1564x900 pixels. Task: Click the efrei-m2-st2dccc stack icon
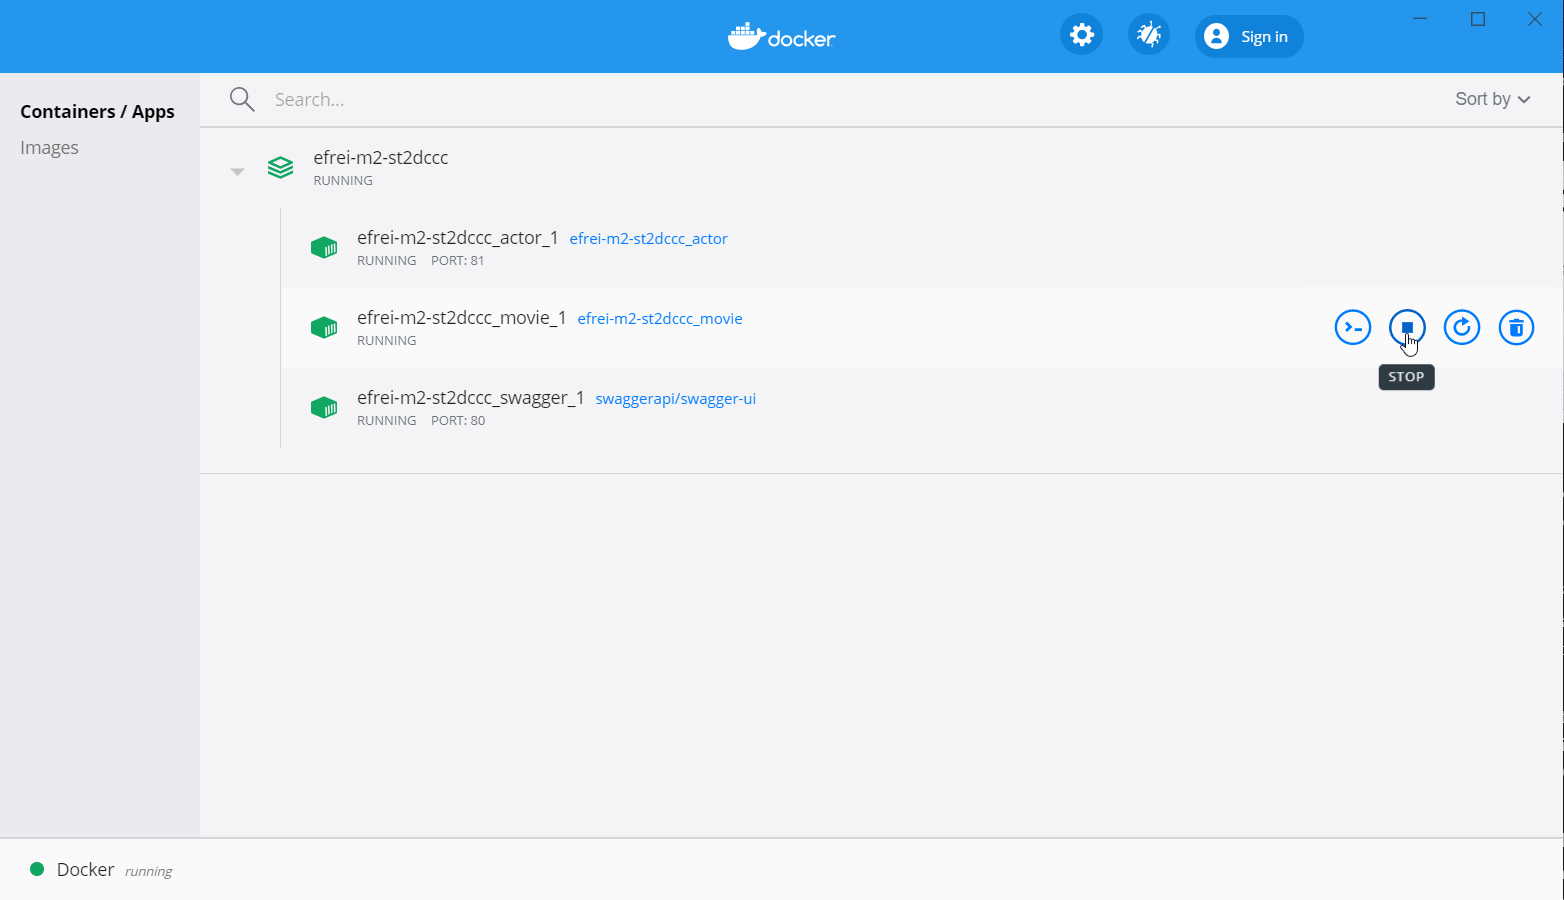coord(280,168)
